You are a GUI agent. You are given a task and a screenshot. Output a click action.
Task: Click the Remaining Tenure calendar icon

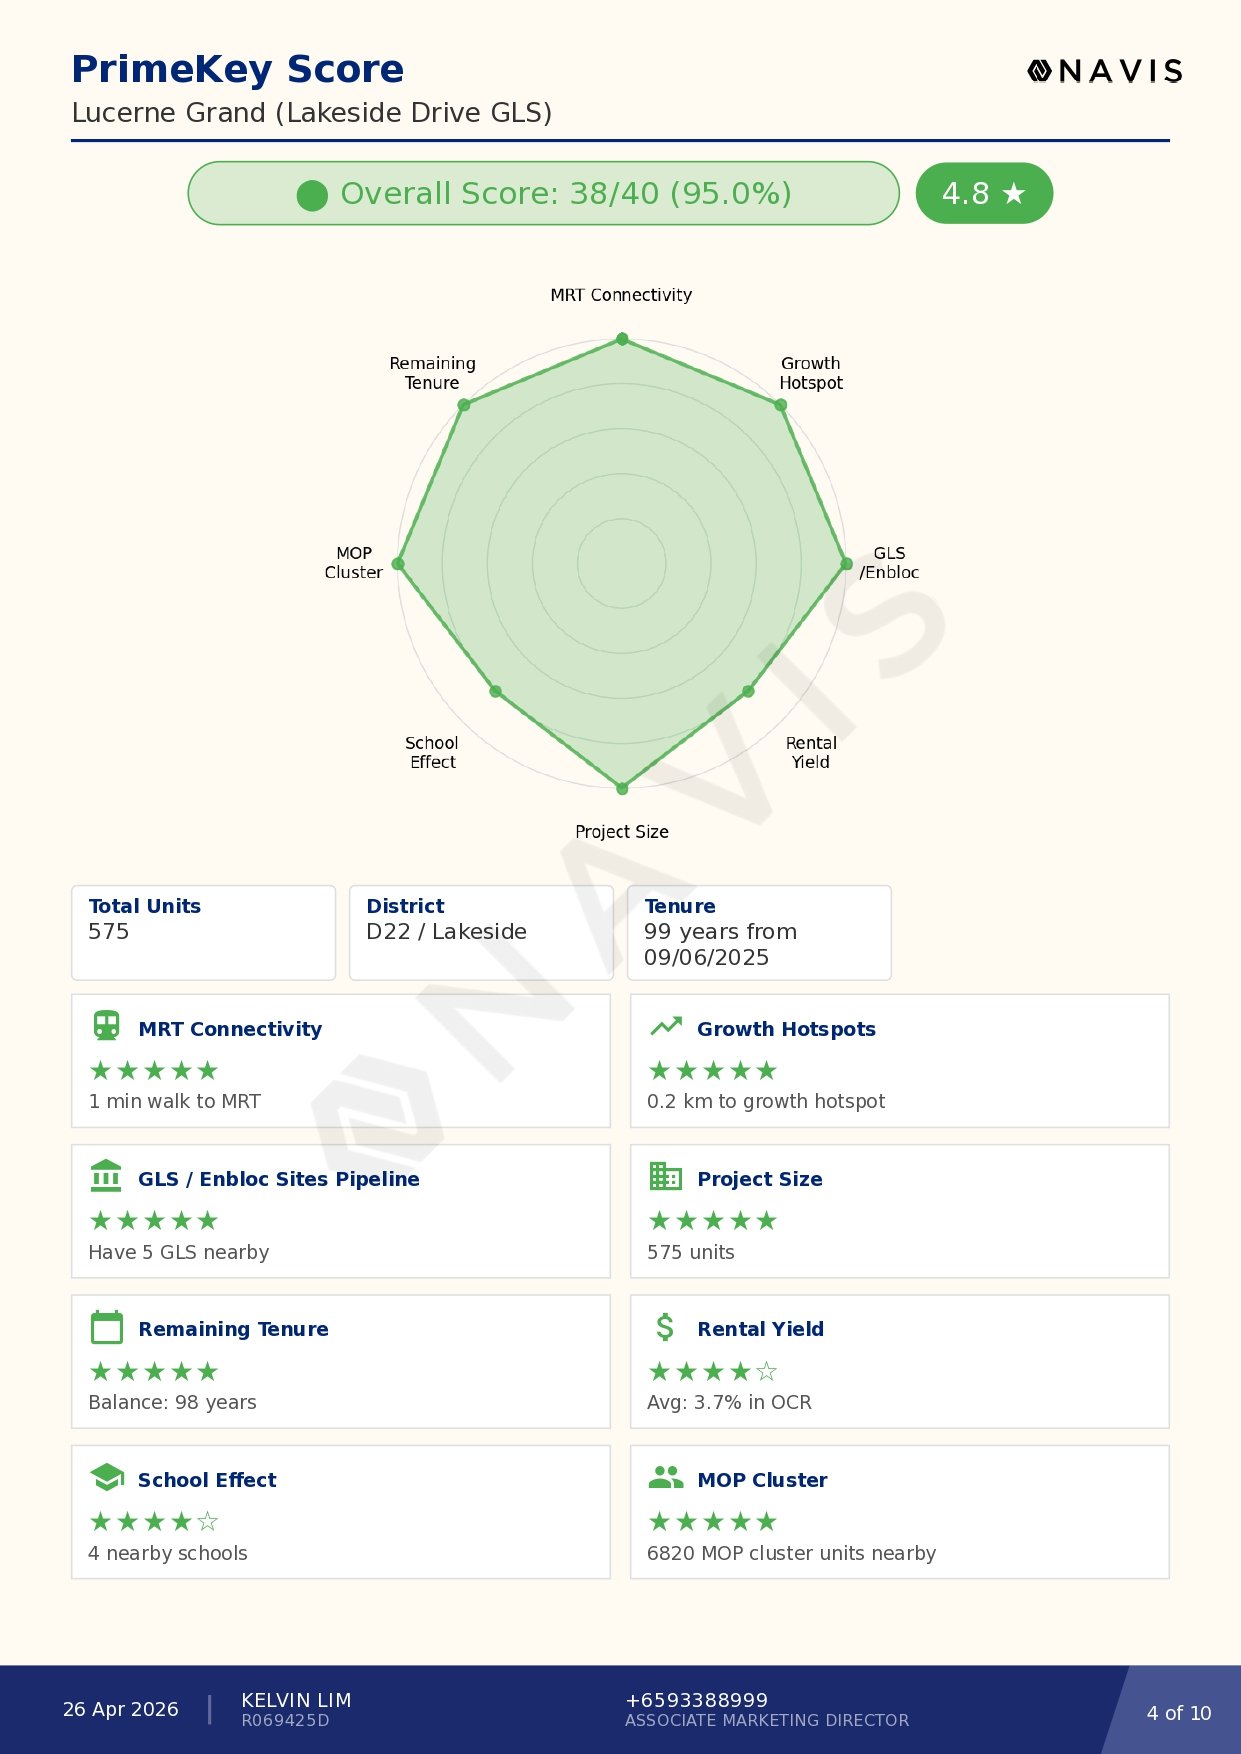(106, 1328)
